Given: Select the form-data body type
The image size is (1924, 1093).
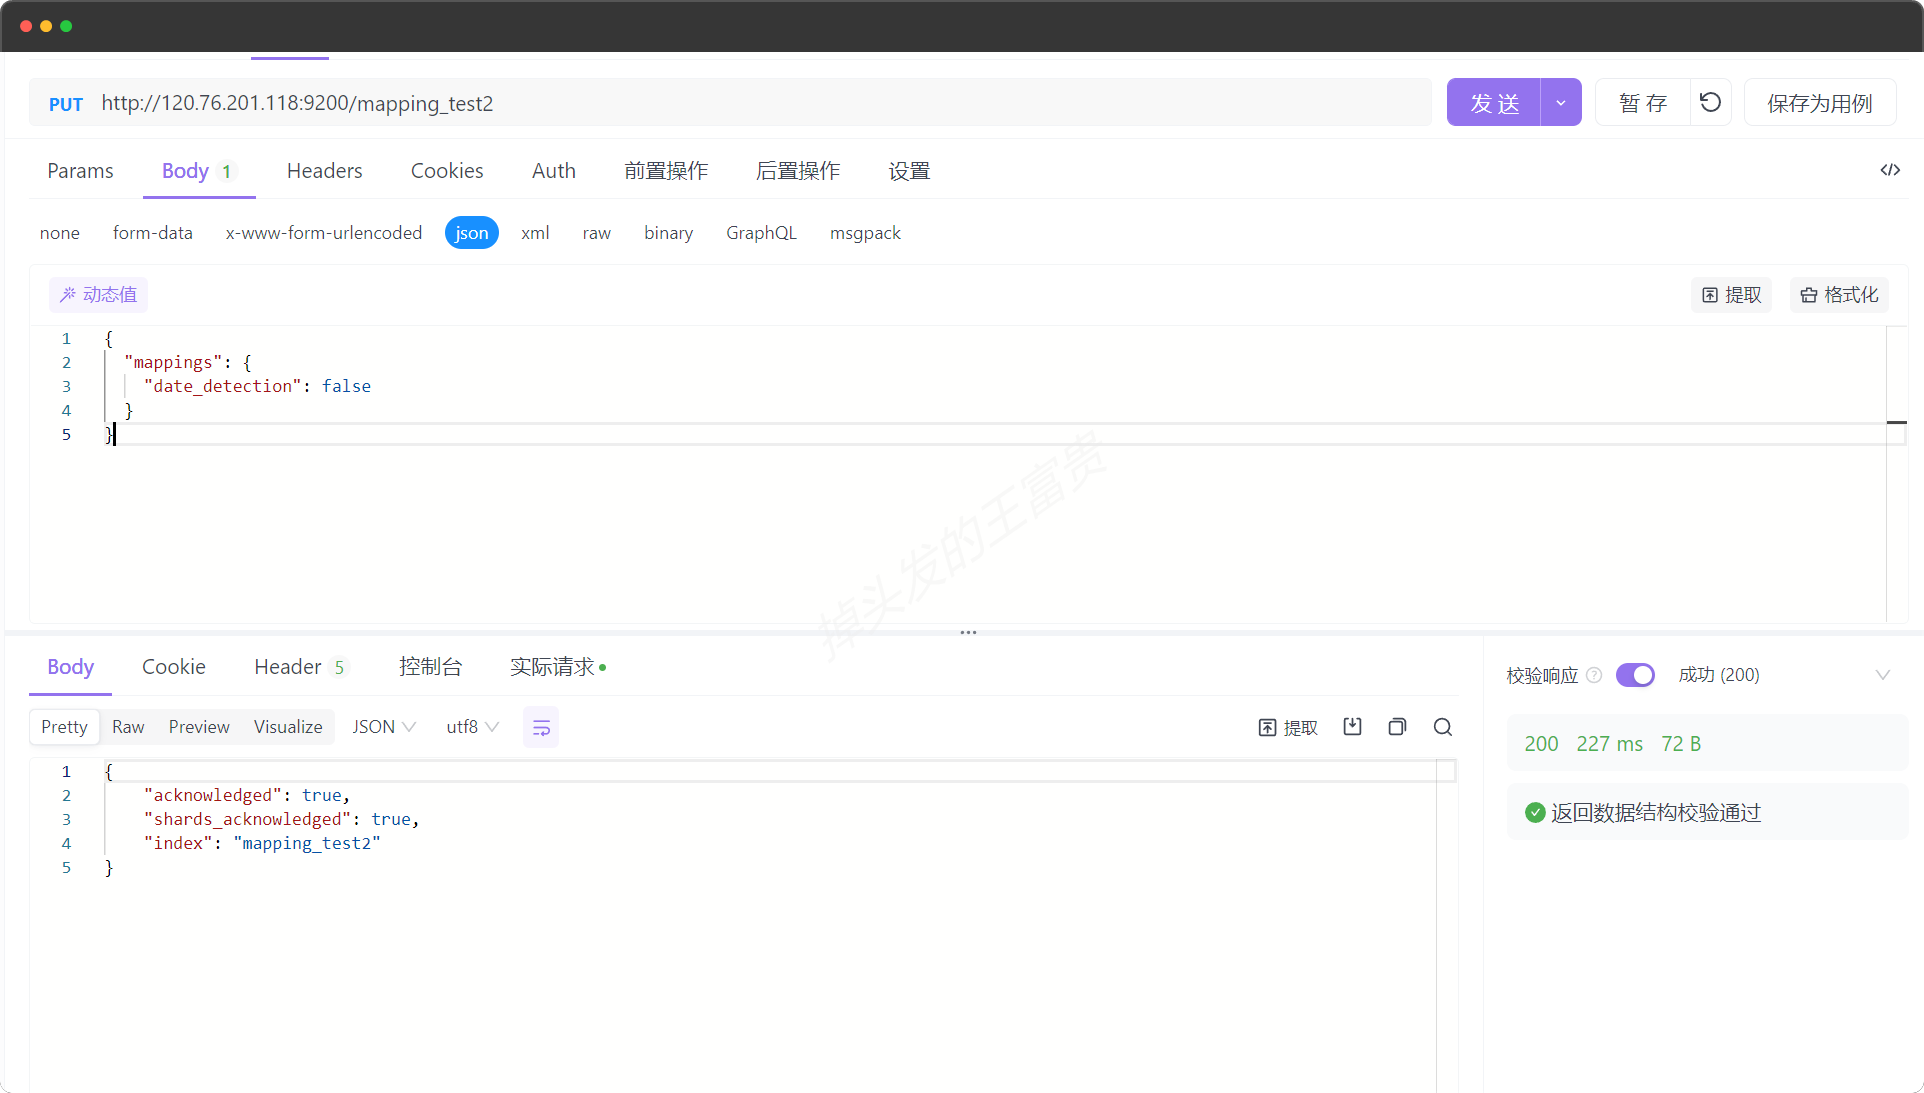Looking at the screenshot, I should pos(153,233).
